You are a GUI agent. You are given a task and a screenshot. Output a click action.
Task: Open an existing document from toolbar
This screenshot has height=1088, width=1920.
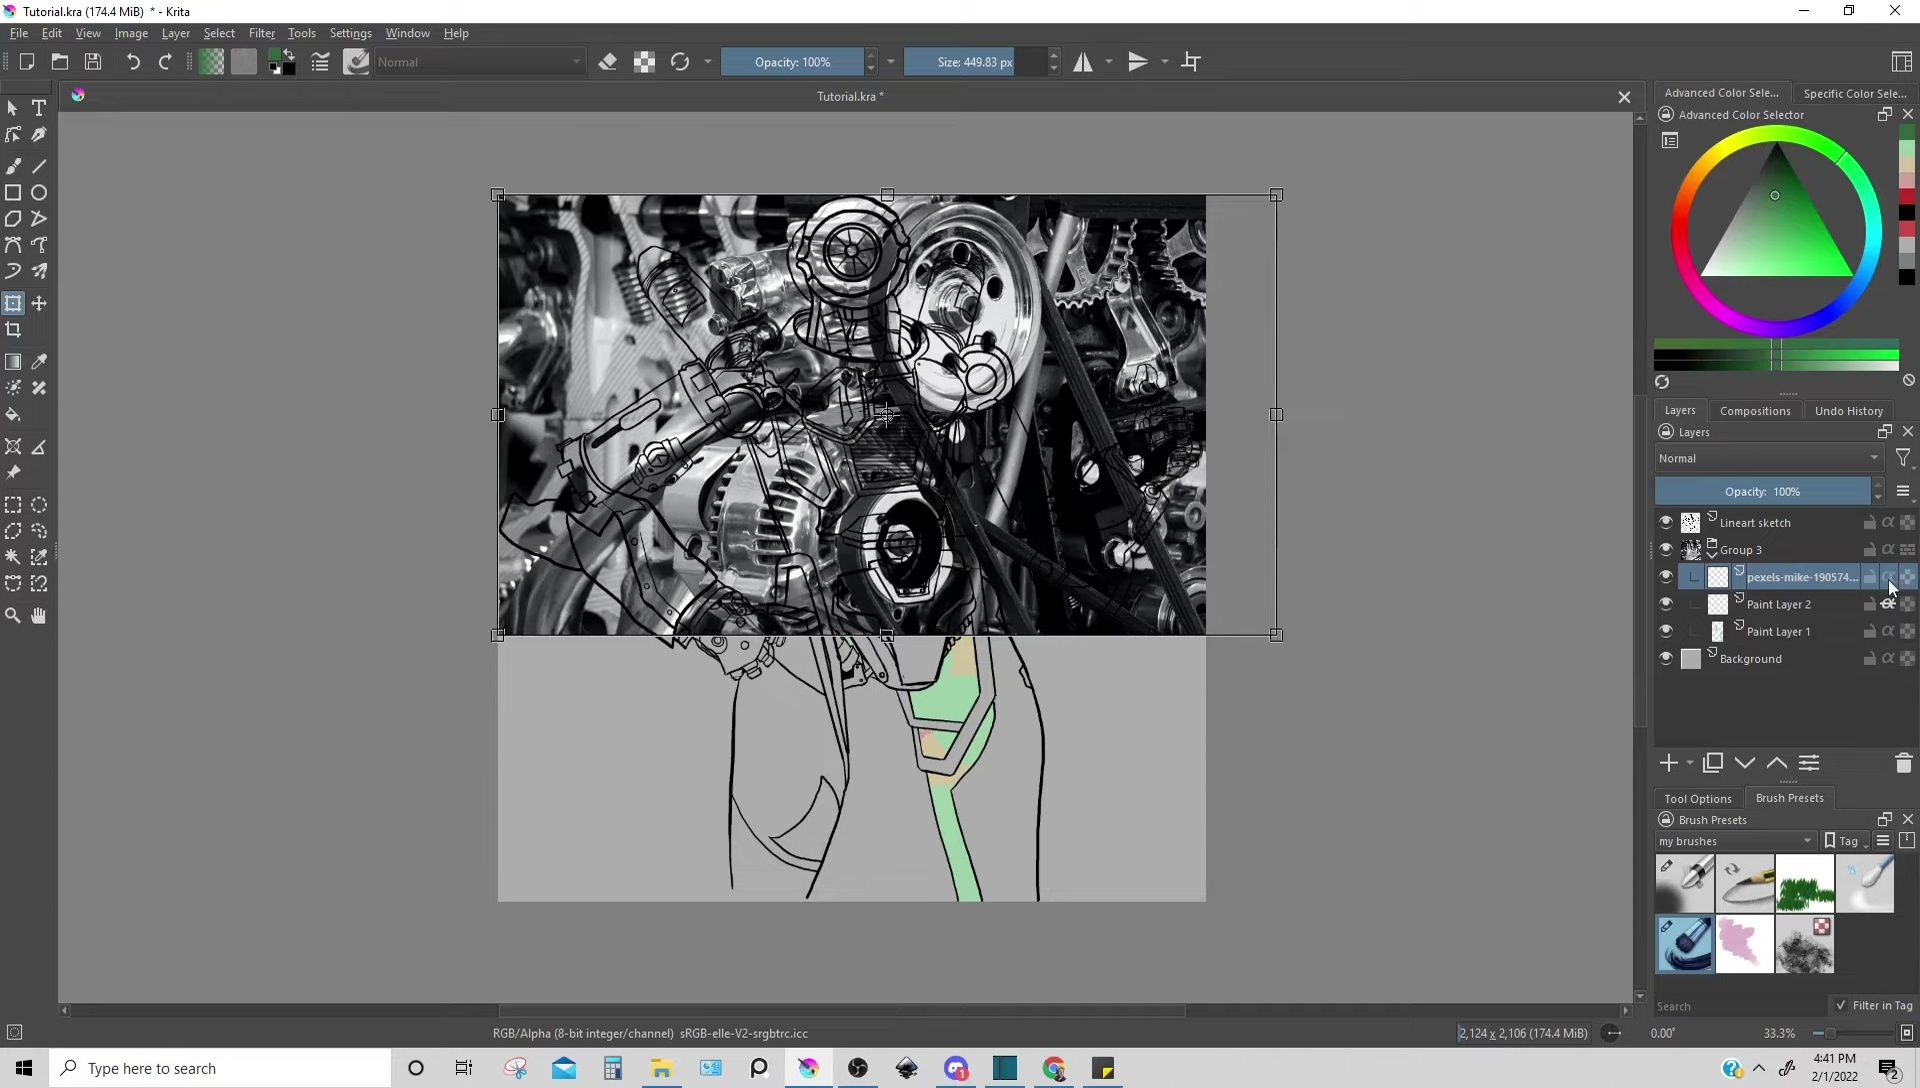tap(60, 62)
